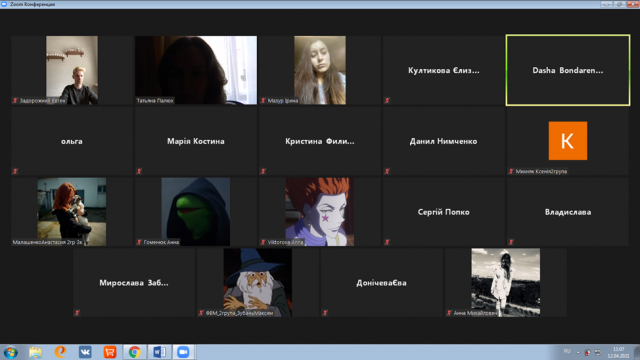Select Задорожний Євген's video thumbnail
The image size is (640, 360).
pos(72,70)
